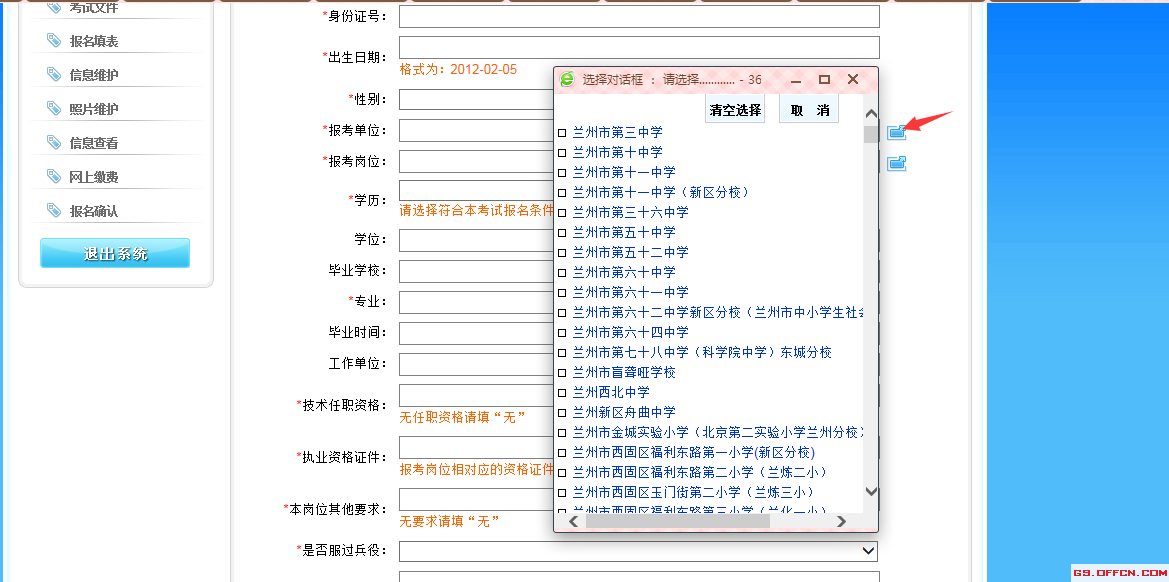Select the checkbox for 兰州西北中学
The height and width of the screenshot is (582, 1169).
(x=562, y=393)
